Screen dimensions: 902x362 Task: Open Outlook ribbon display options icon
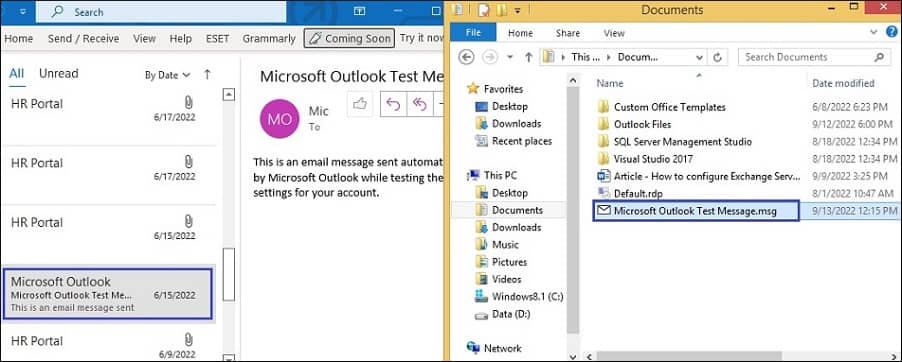tap(359, 11)
